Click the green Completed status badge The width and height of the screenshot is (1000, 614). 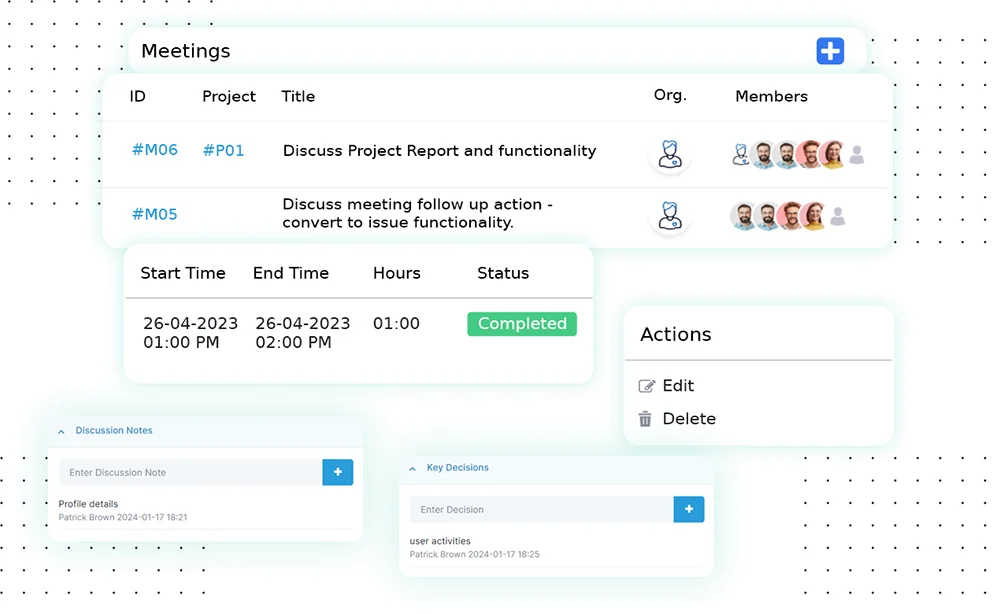(522, 324)
